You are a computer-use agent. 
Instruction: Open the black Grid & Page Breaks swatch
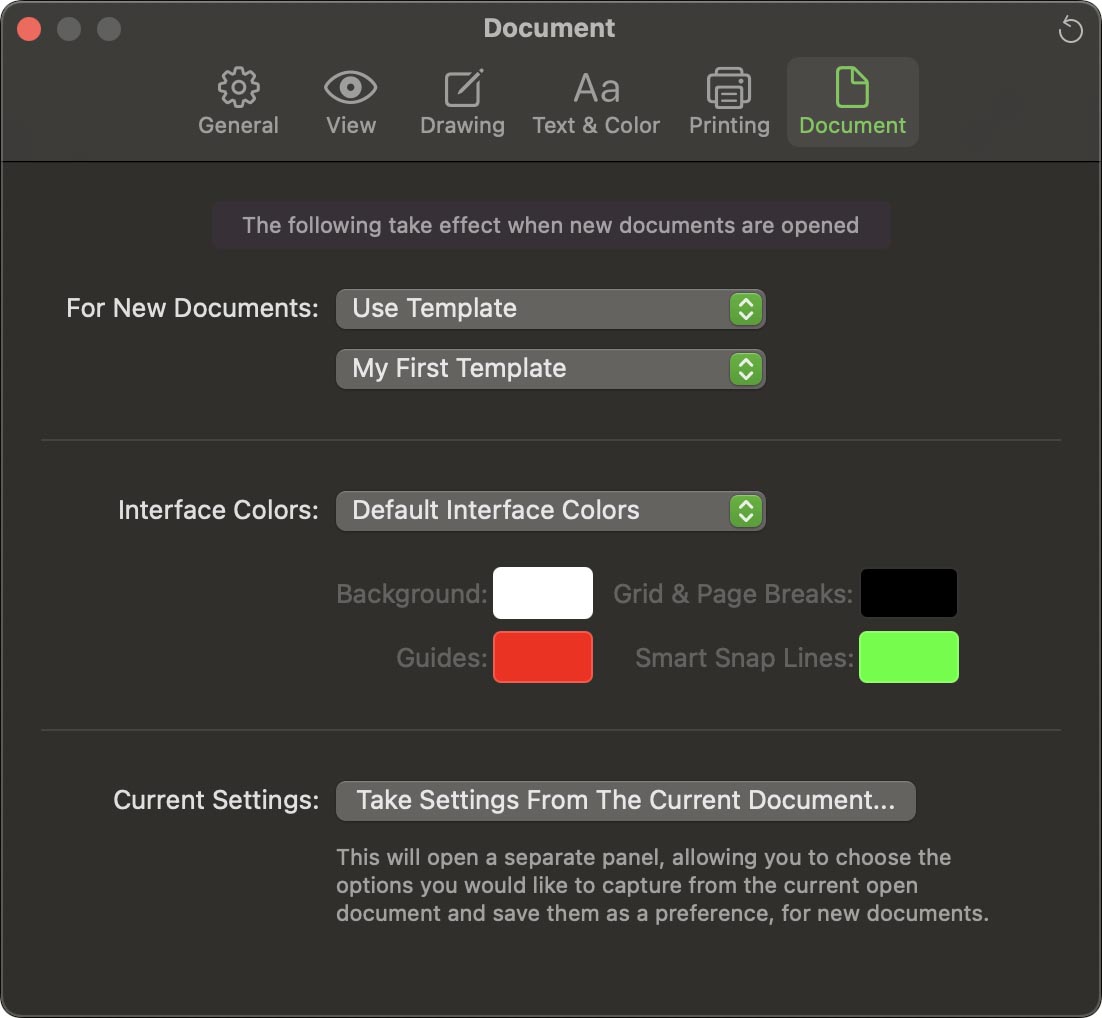click(909, 594)
